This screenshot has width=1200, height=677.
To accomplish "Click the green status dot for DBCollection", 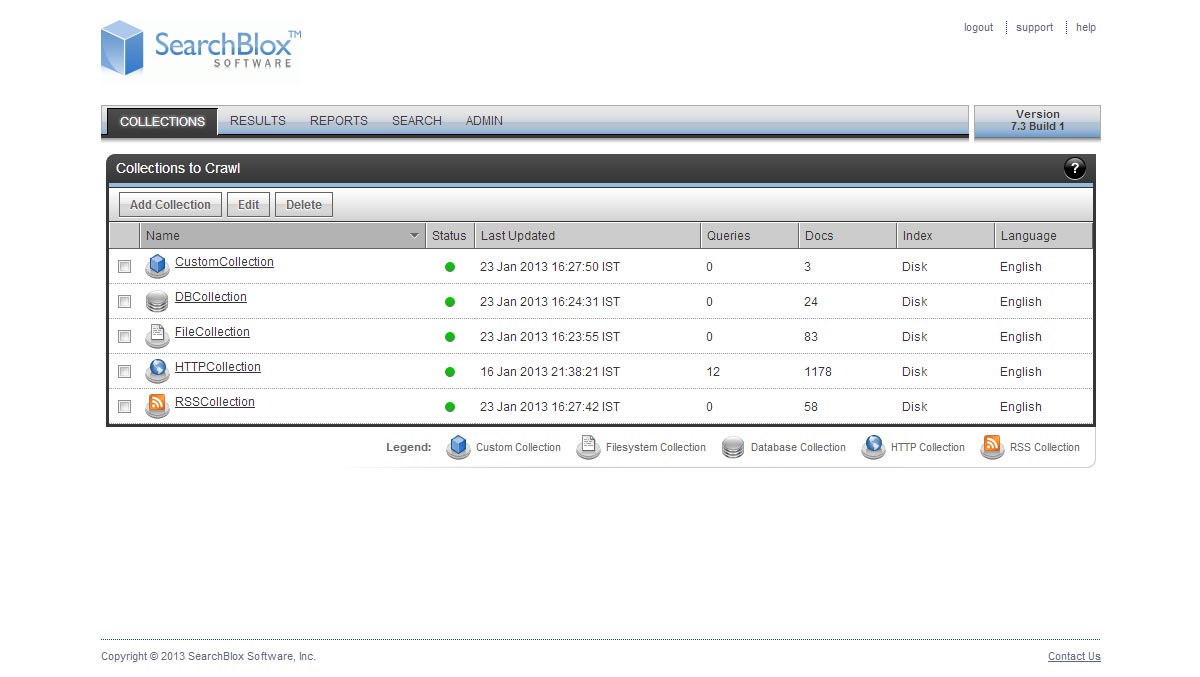I will click(450, 302).
